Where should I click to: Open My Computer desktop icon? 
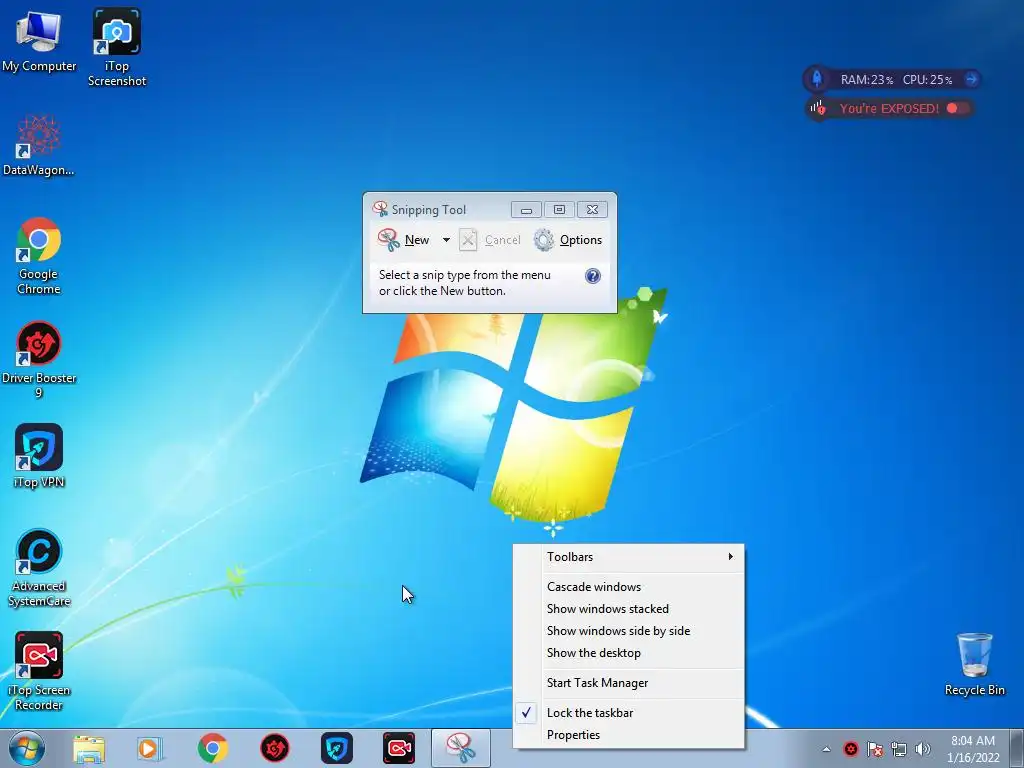[x=39, y=39]
